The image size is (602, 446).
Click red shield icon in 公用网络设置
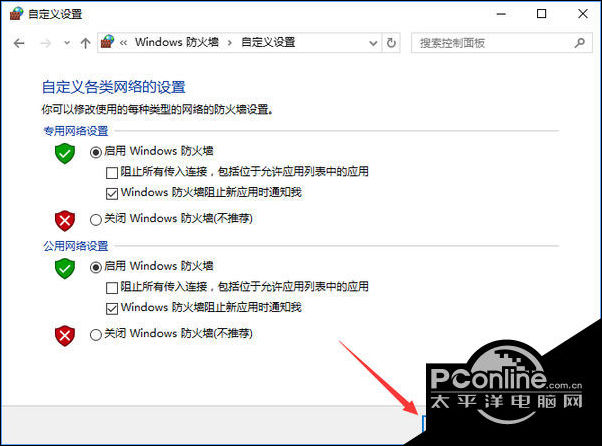point(64,336)
